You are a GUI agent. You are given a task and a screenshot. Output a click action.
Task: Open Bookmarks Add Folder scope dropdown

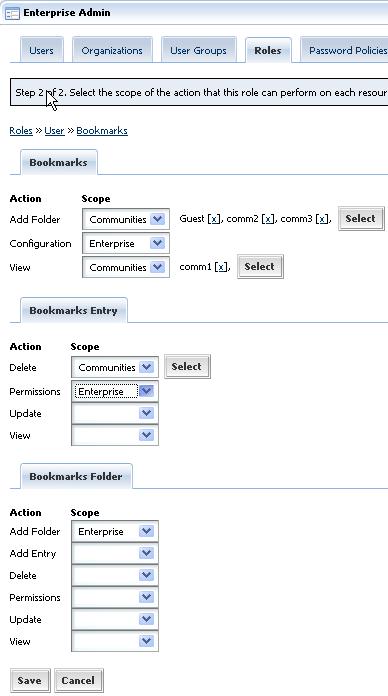126,219
